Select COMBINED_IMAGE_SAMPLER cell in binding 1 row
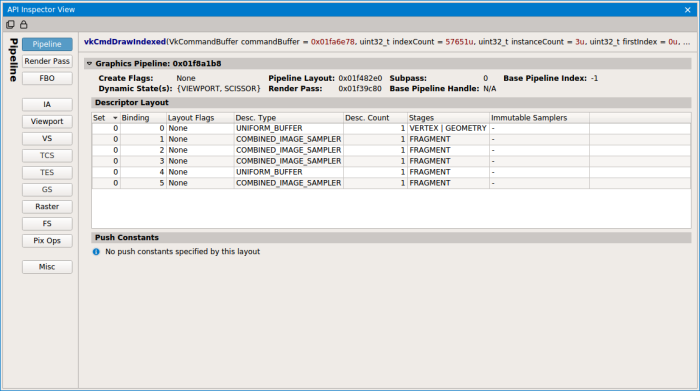This screenshot has height=391, width=700. point(288,139)
